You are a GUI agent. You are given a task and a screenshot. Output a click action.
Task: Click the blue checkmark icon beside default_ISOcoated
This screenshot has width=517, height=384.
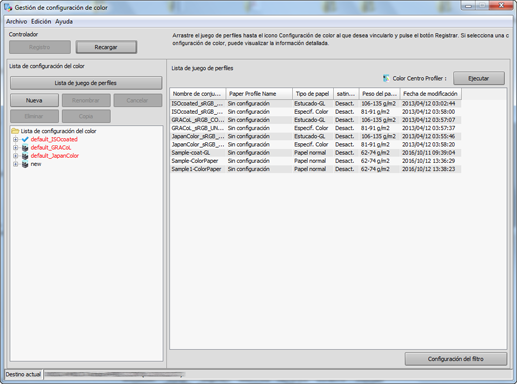[25, 139]
